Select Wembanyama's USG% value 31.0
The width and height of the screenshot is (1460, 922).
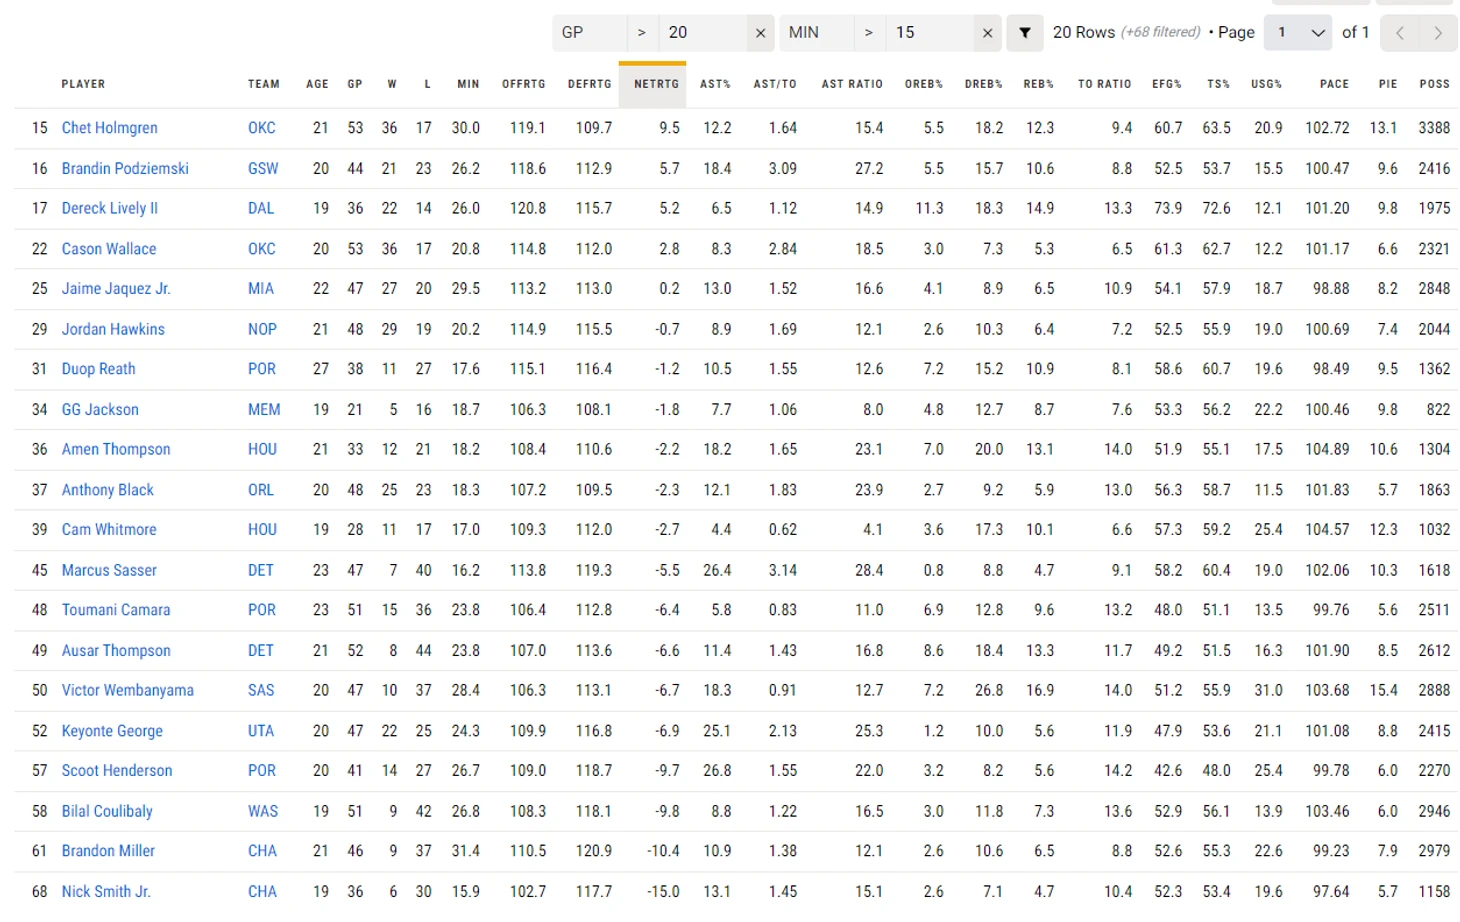(1268, 691)
